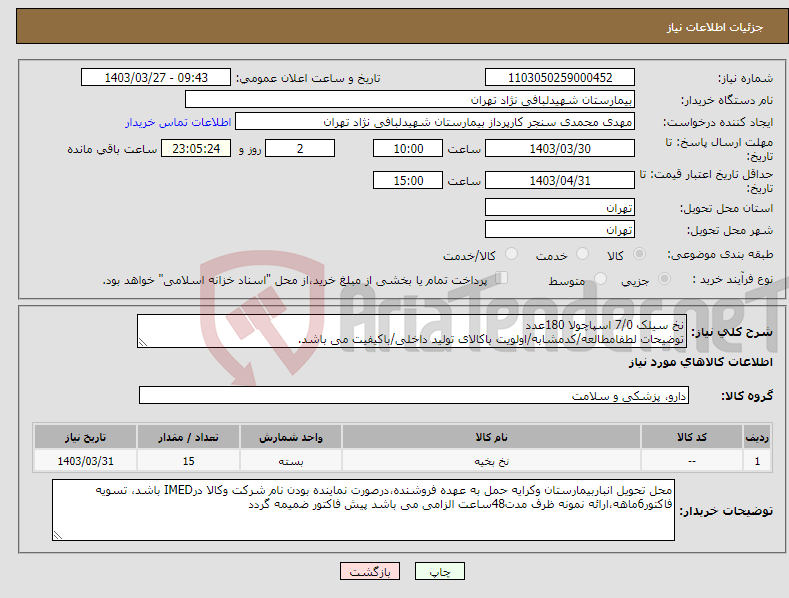Screen dimensions: 789x598
Task: Click the گروه کالا field دارو، پزشکی و سلامت
Action: pyautogui.click(x=414, y=396)
